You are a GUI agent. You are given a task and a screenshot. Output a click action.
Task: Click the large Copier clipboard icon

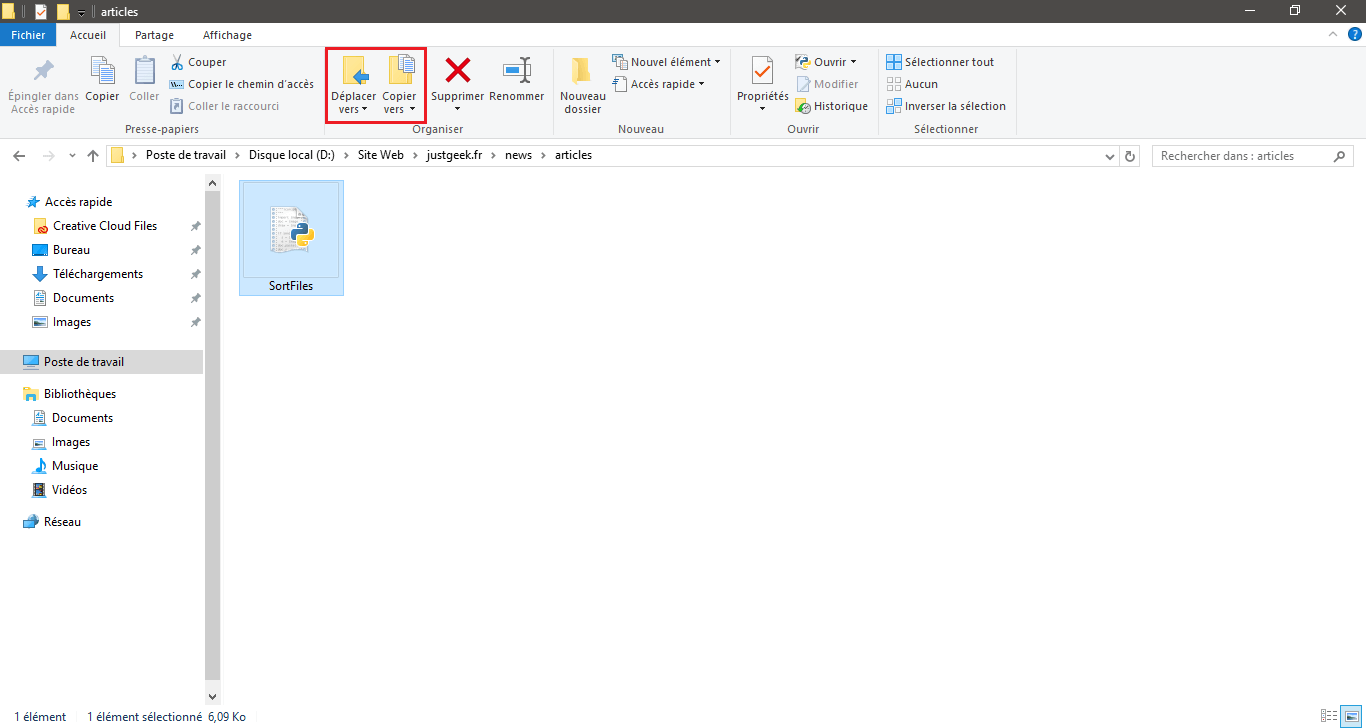102,71
